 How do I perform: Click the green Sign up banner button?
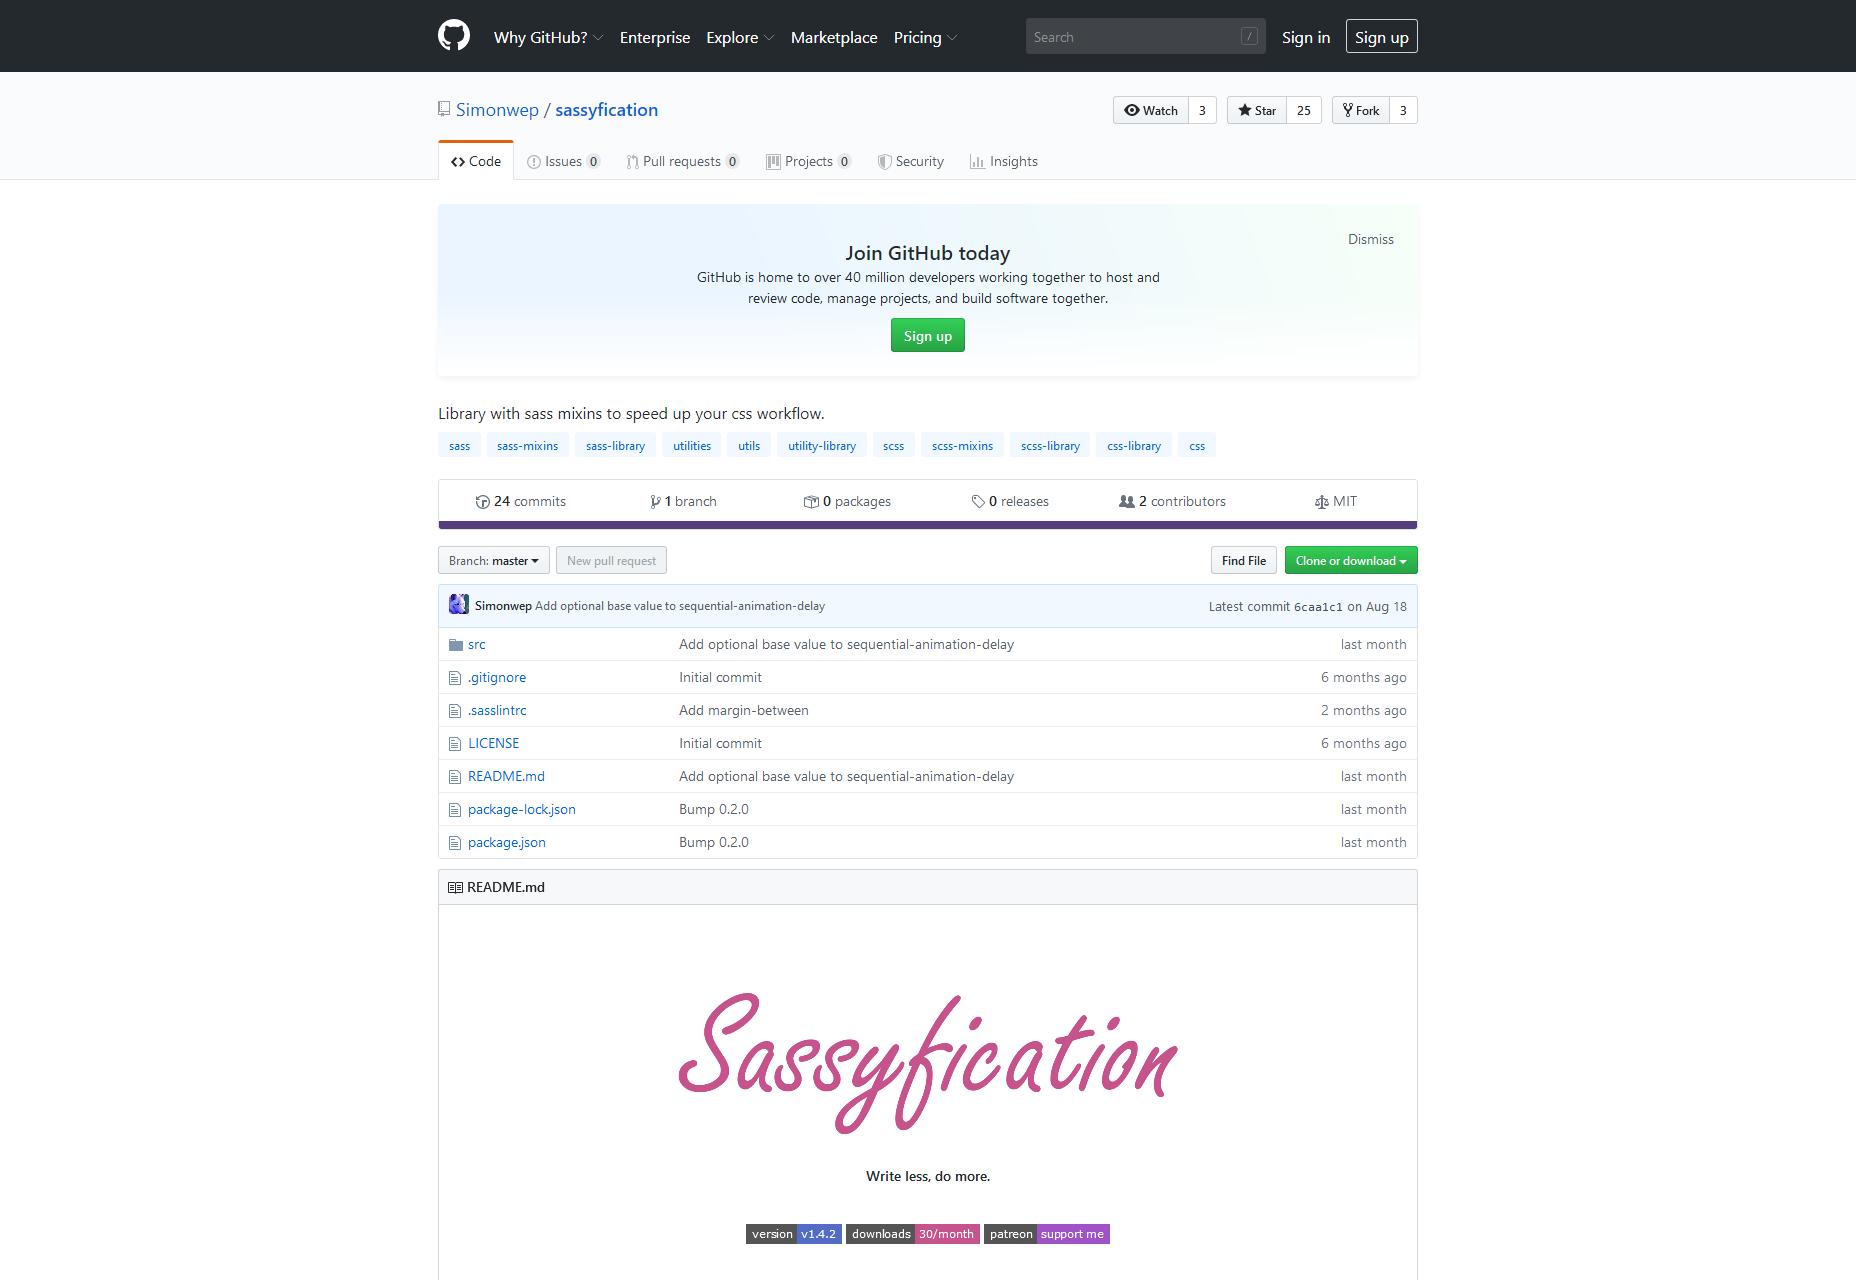pos(928,336)
